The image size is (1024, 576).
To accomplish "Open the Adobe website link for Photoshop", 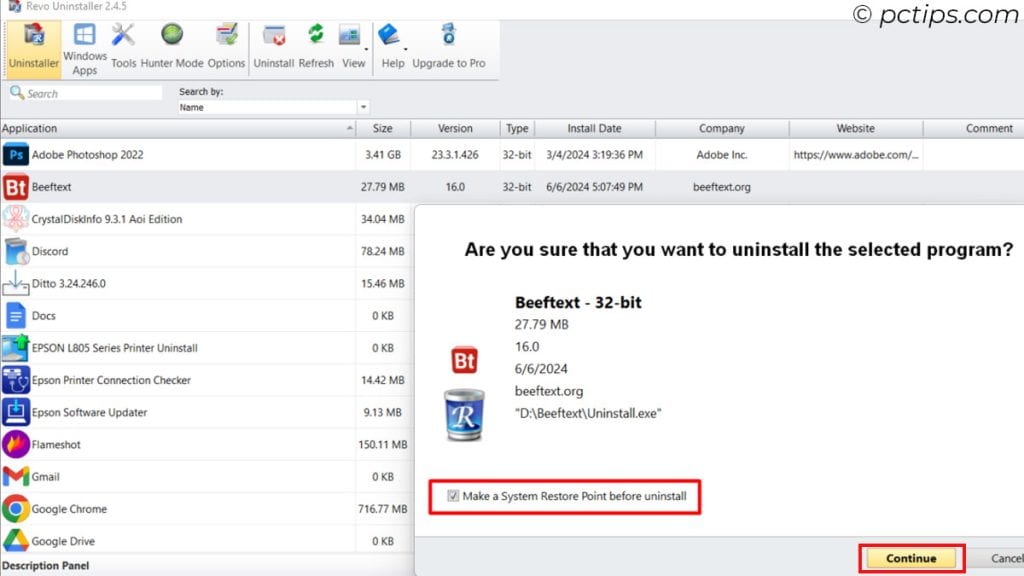I will (x=855, y=154).
